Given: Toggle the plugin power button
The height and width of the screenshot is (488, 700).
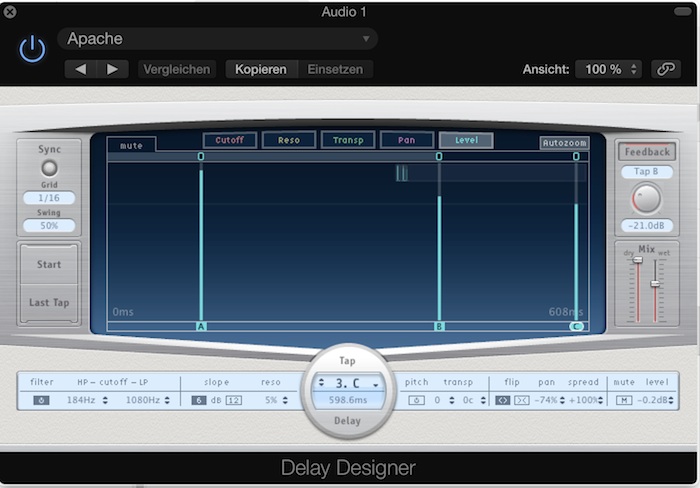Looking at the screenshot, I should tap(32, 50).
